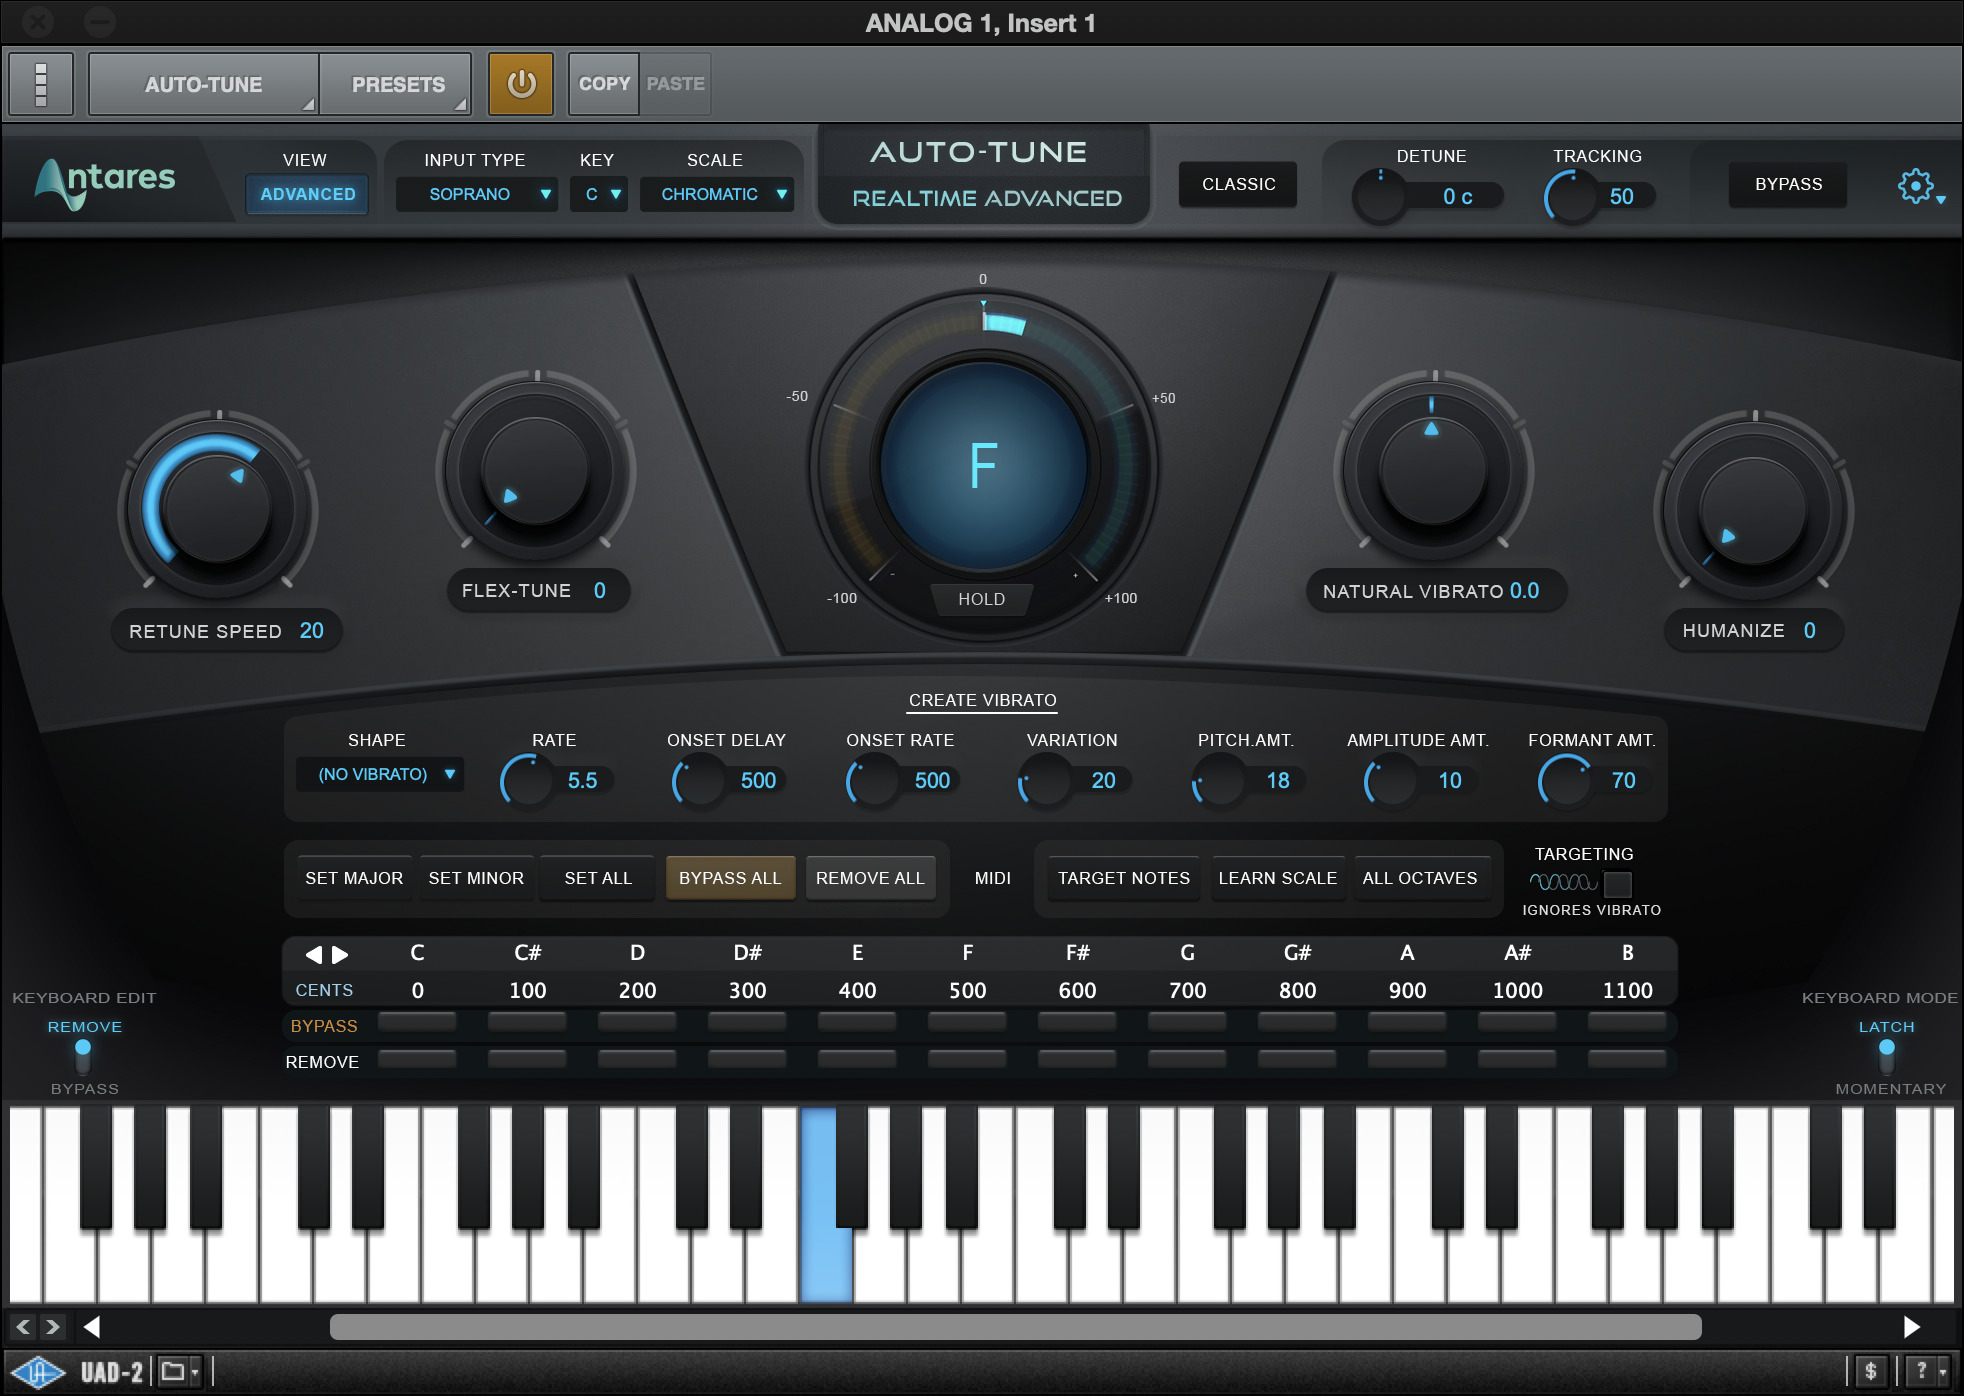
Task: Click SET MINOR button
Action: 476,878
